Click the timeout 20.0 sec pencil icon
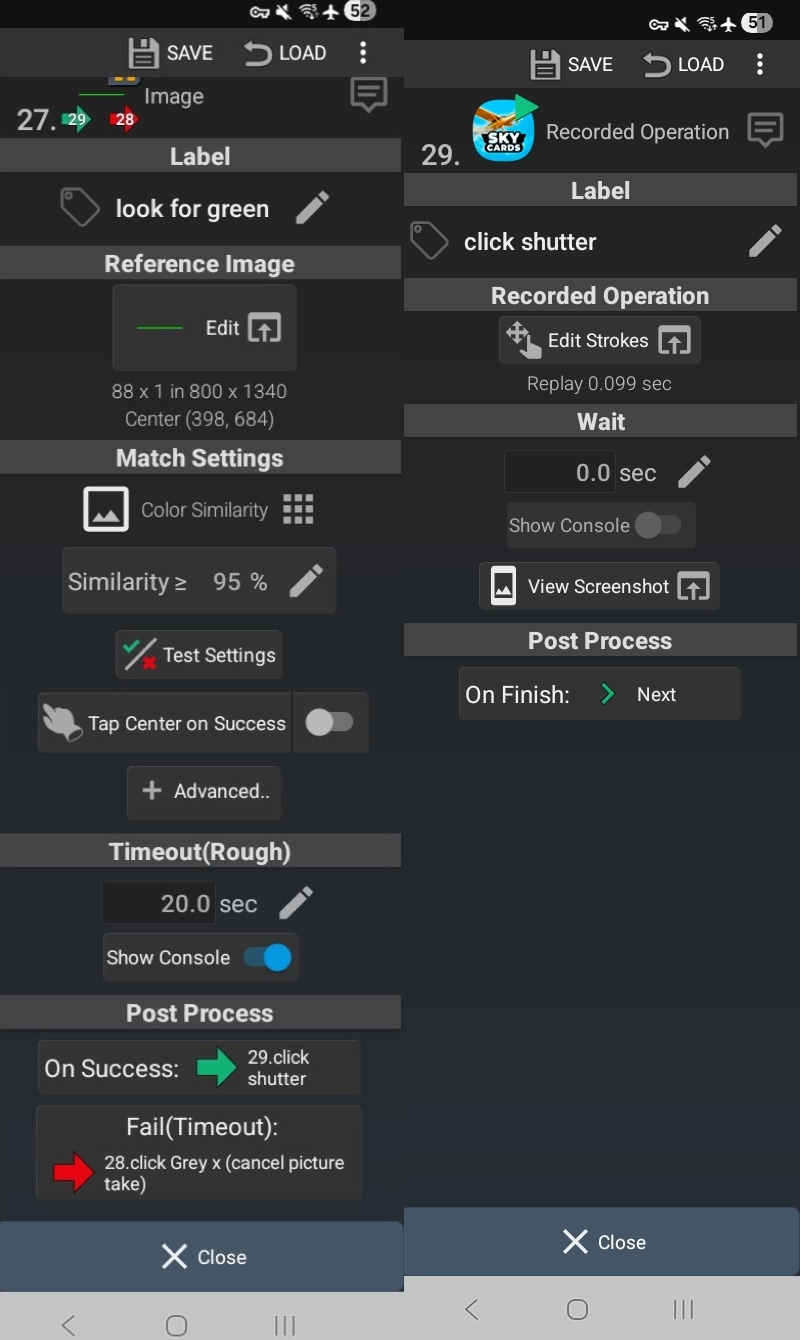Image resolution: width=800 pixels, height=1340 pixels. point(295,903)
